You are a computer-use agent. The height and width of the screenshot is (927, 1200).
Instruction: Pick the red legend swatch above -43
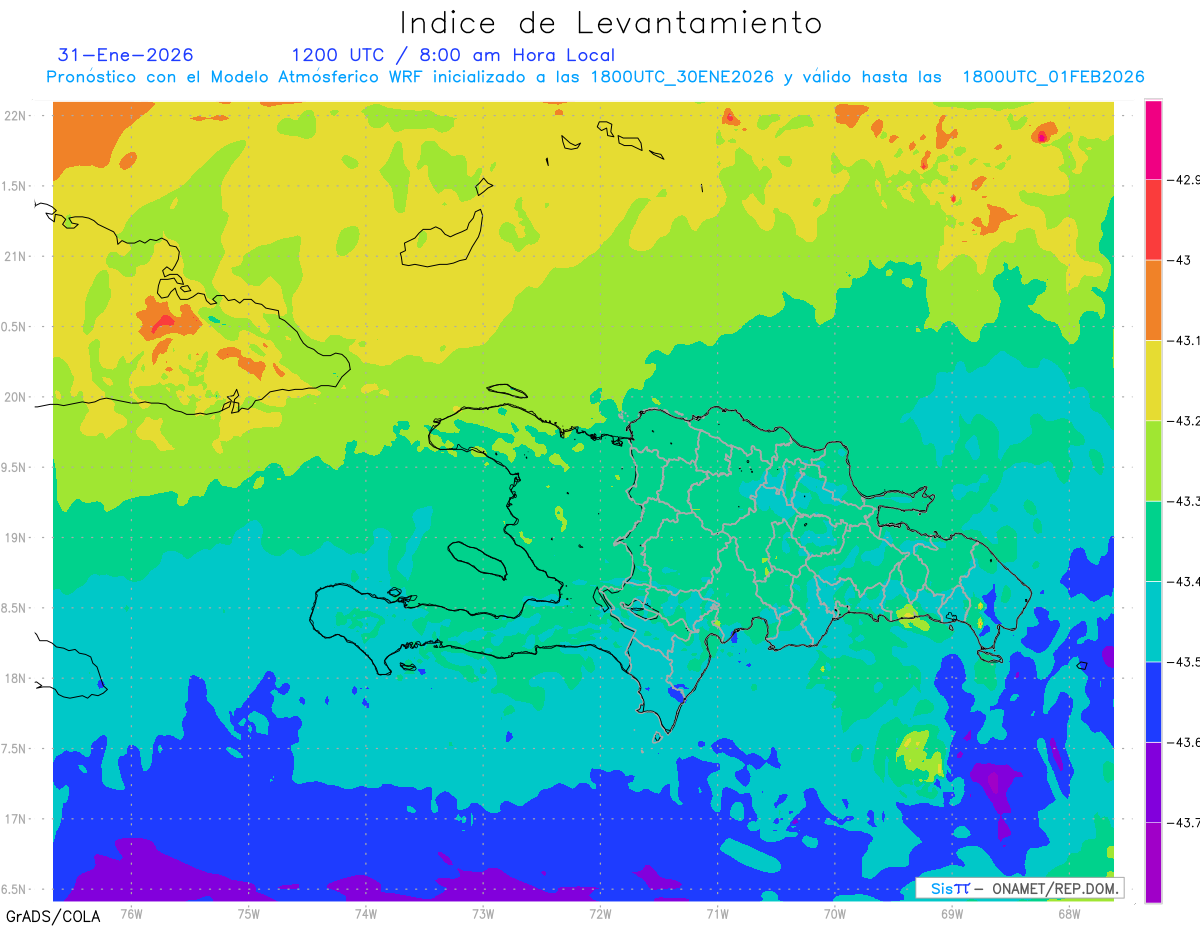point(1153,220)
